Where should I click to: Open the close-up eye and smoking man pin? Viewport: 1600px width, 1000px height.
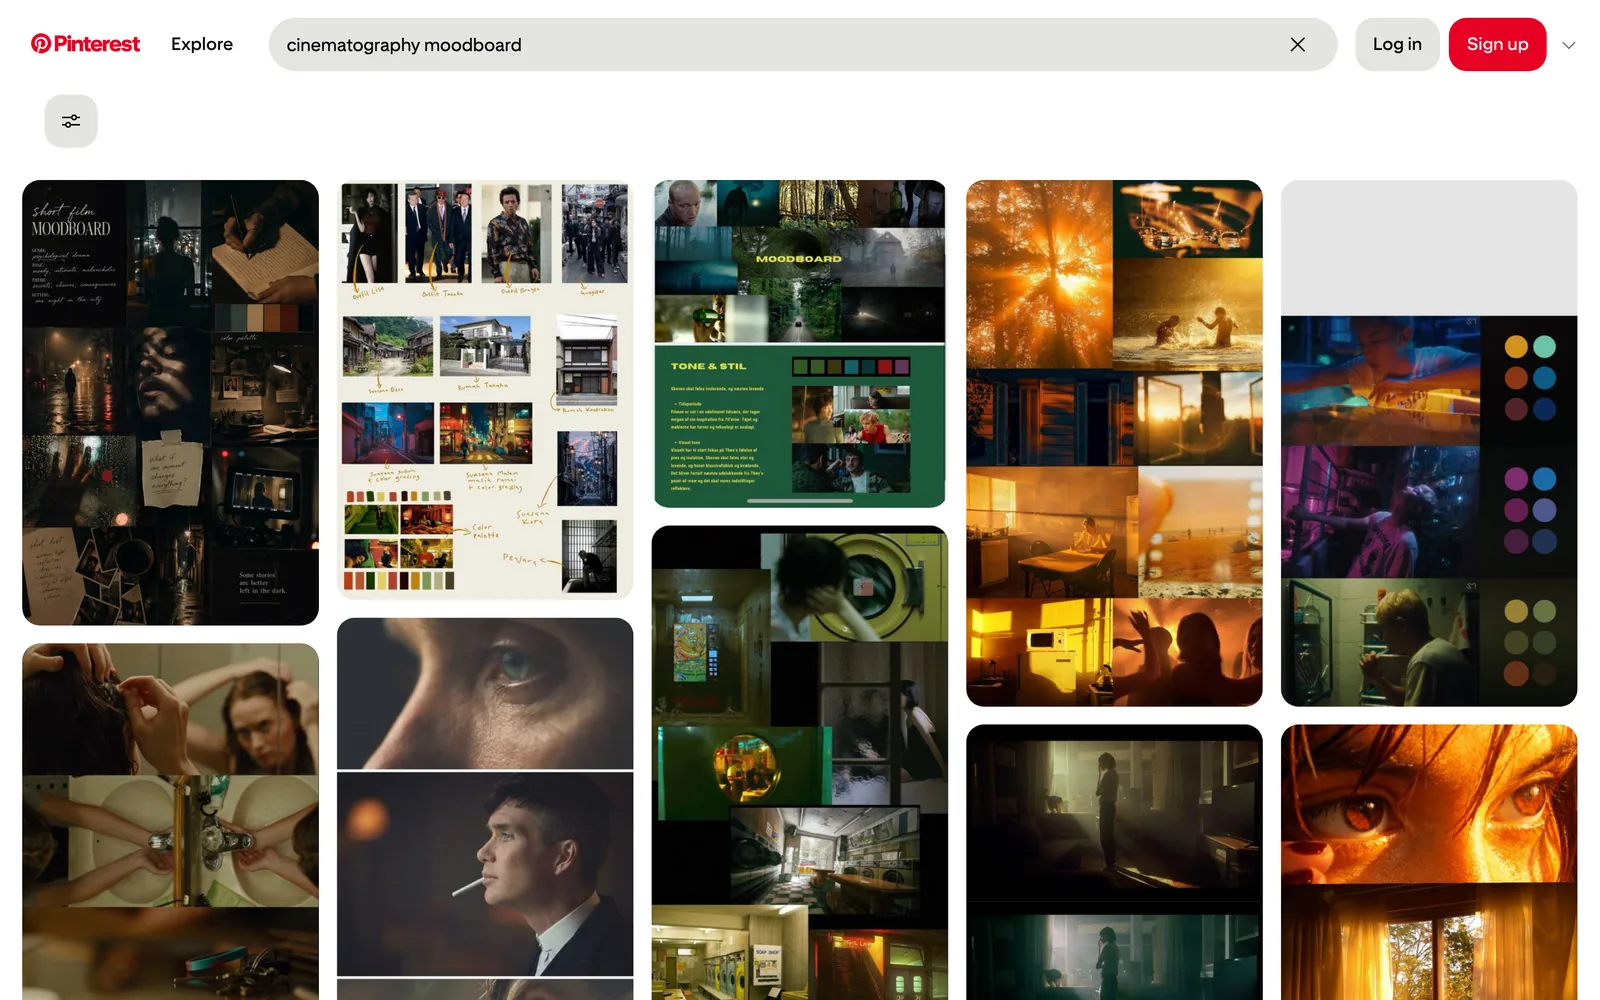click(x=485, y=809)
